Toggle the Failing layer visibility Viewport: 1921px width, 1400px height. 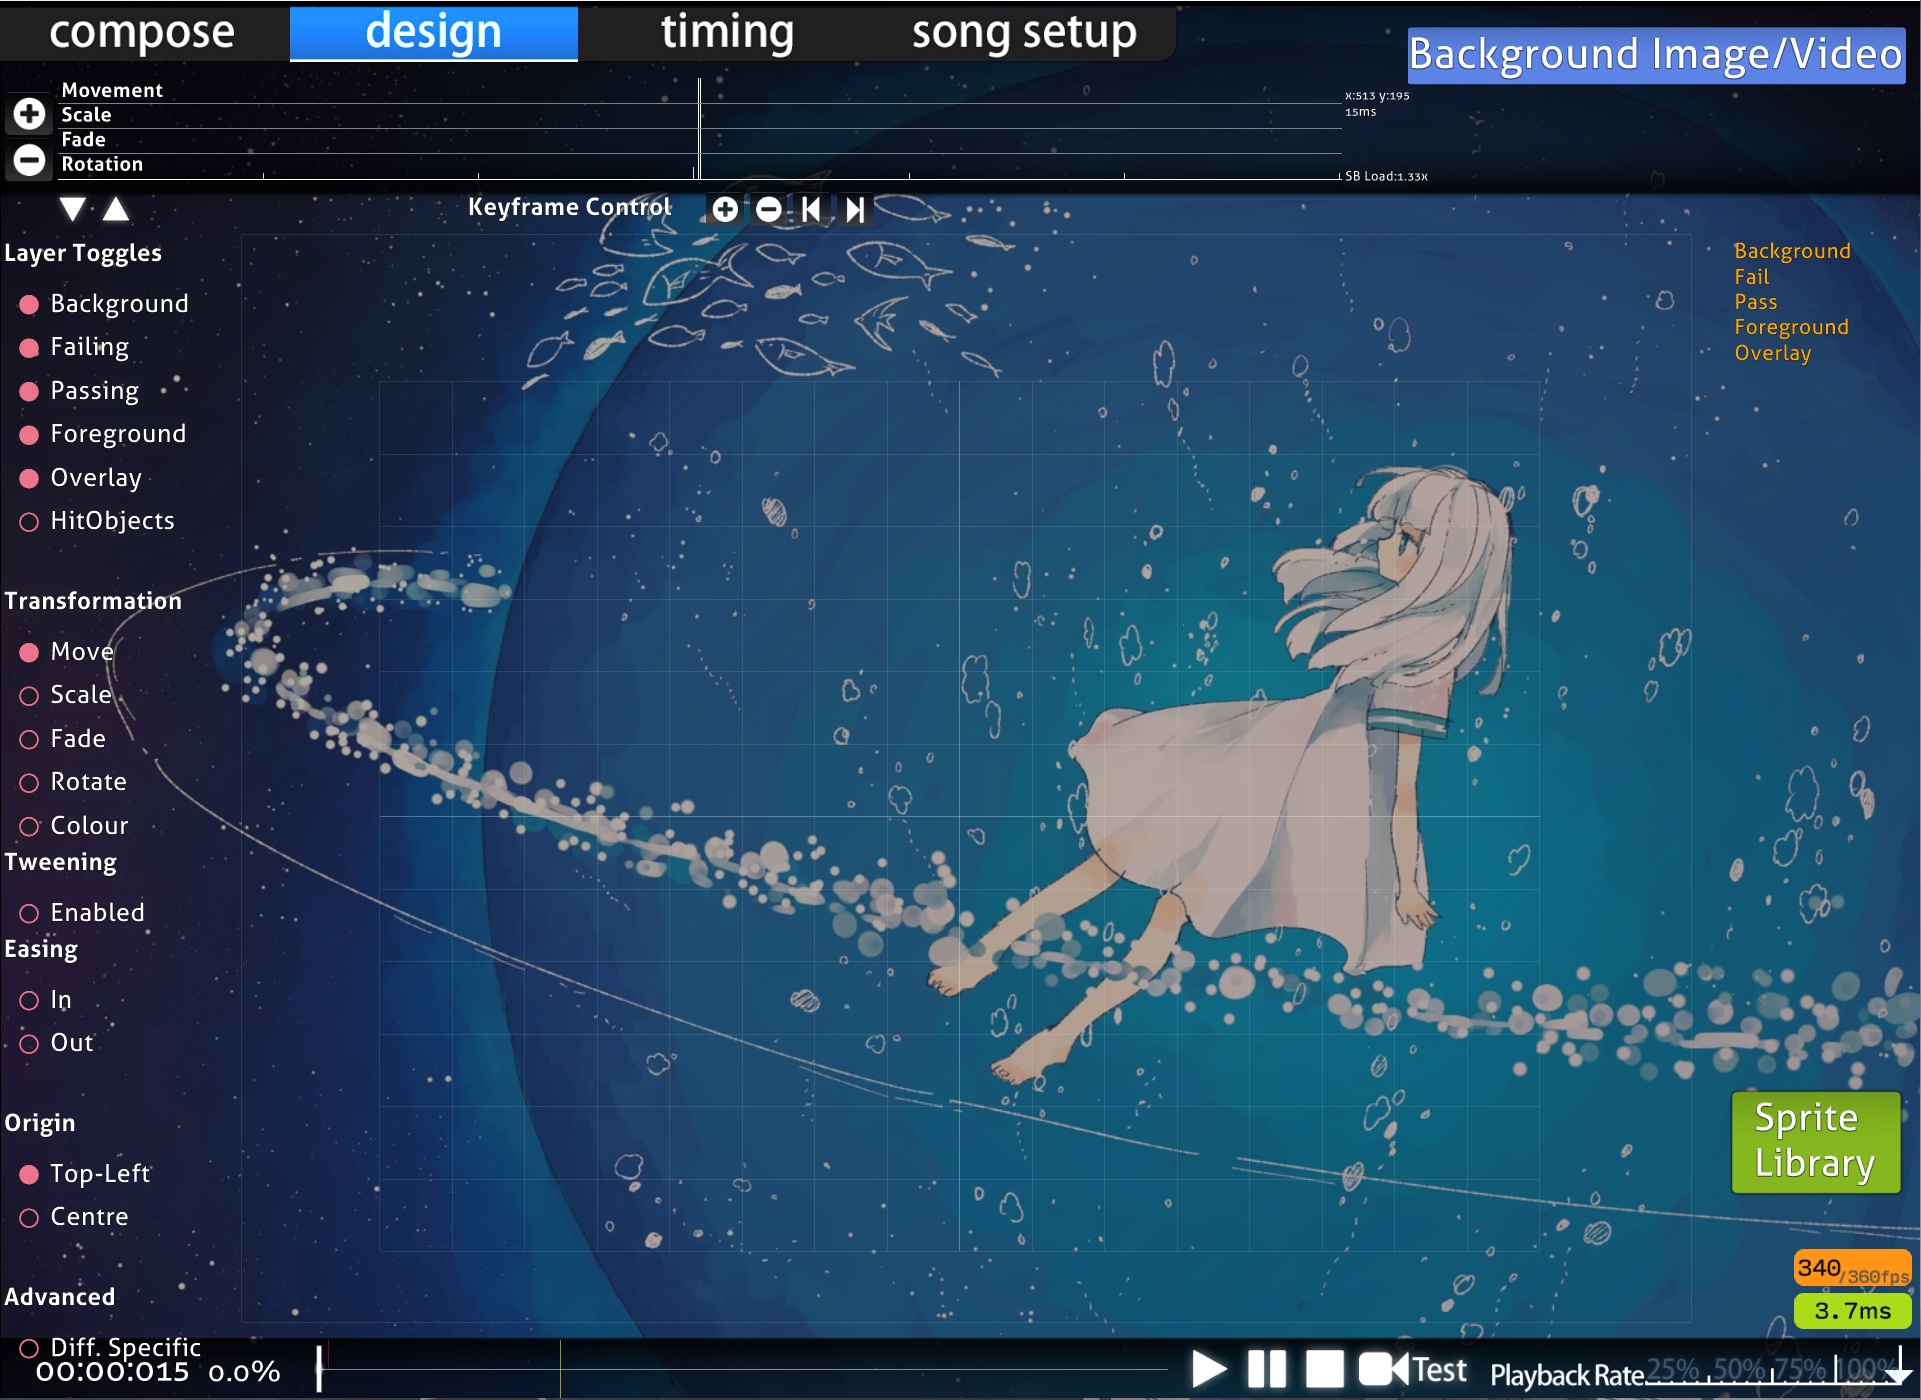(75, 347)
